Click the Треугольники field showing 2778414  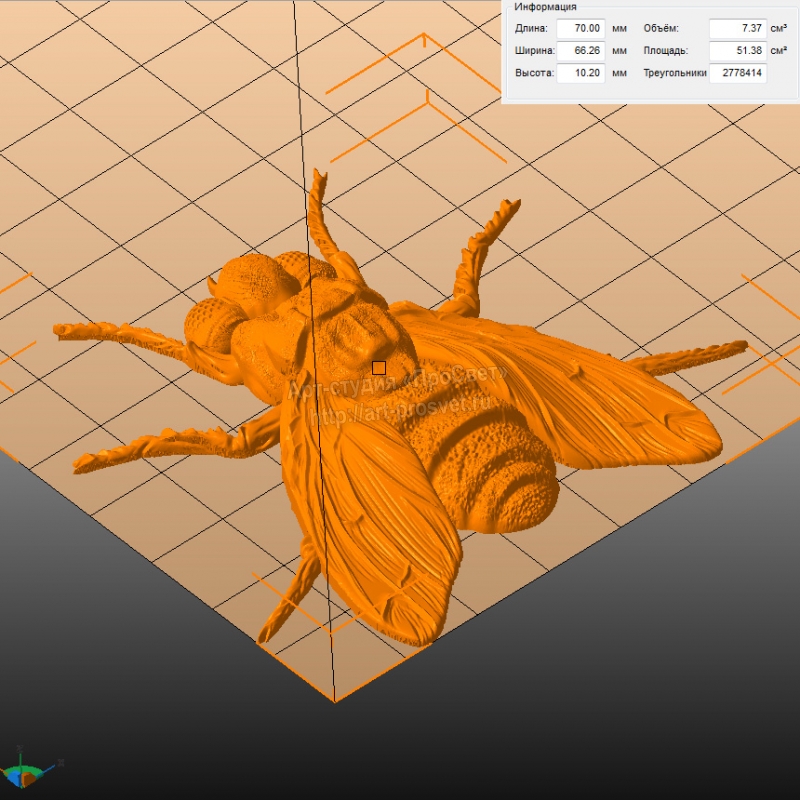pos(737,73)
